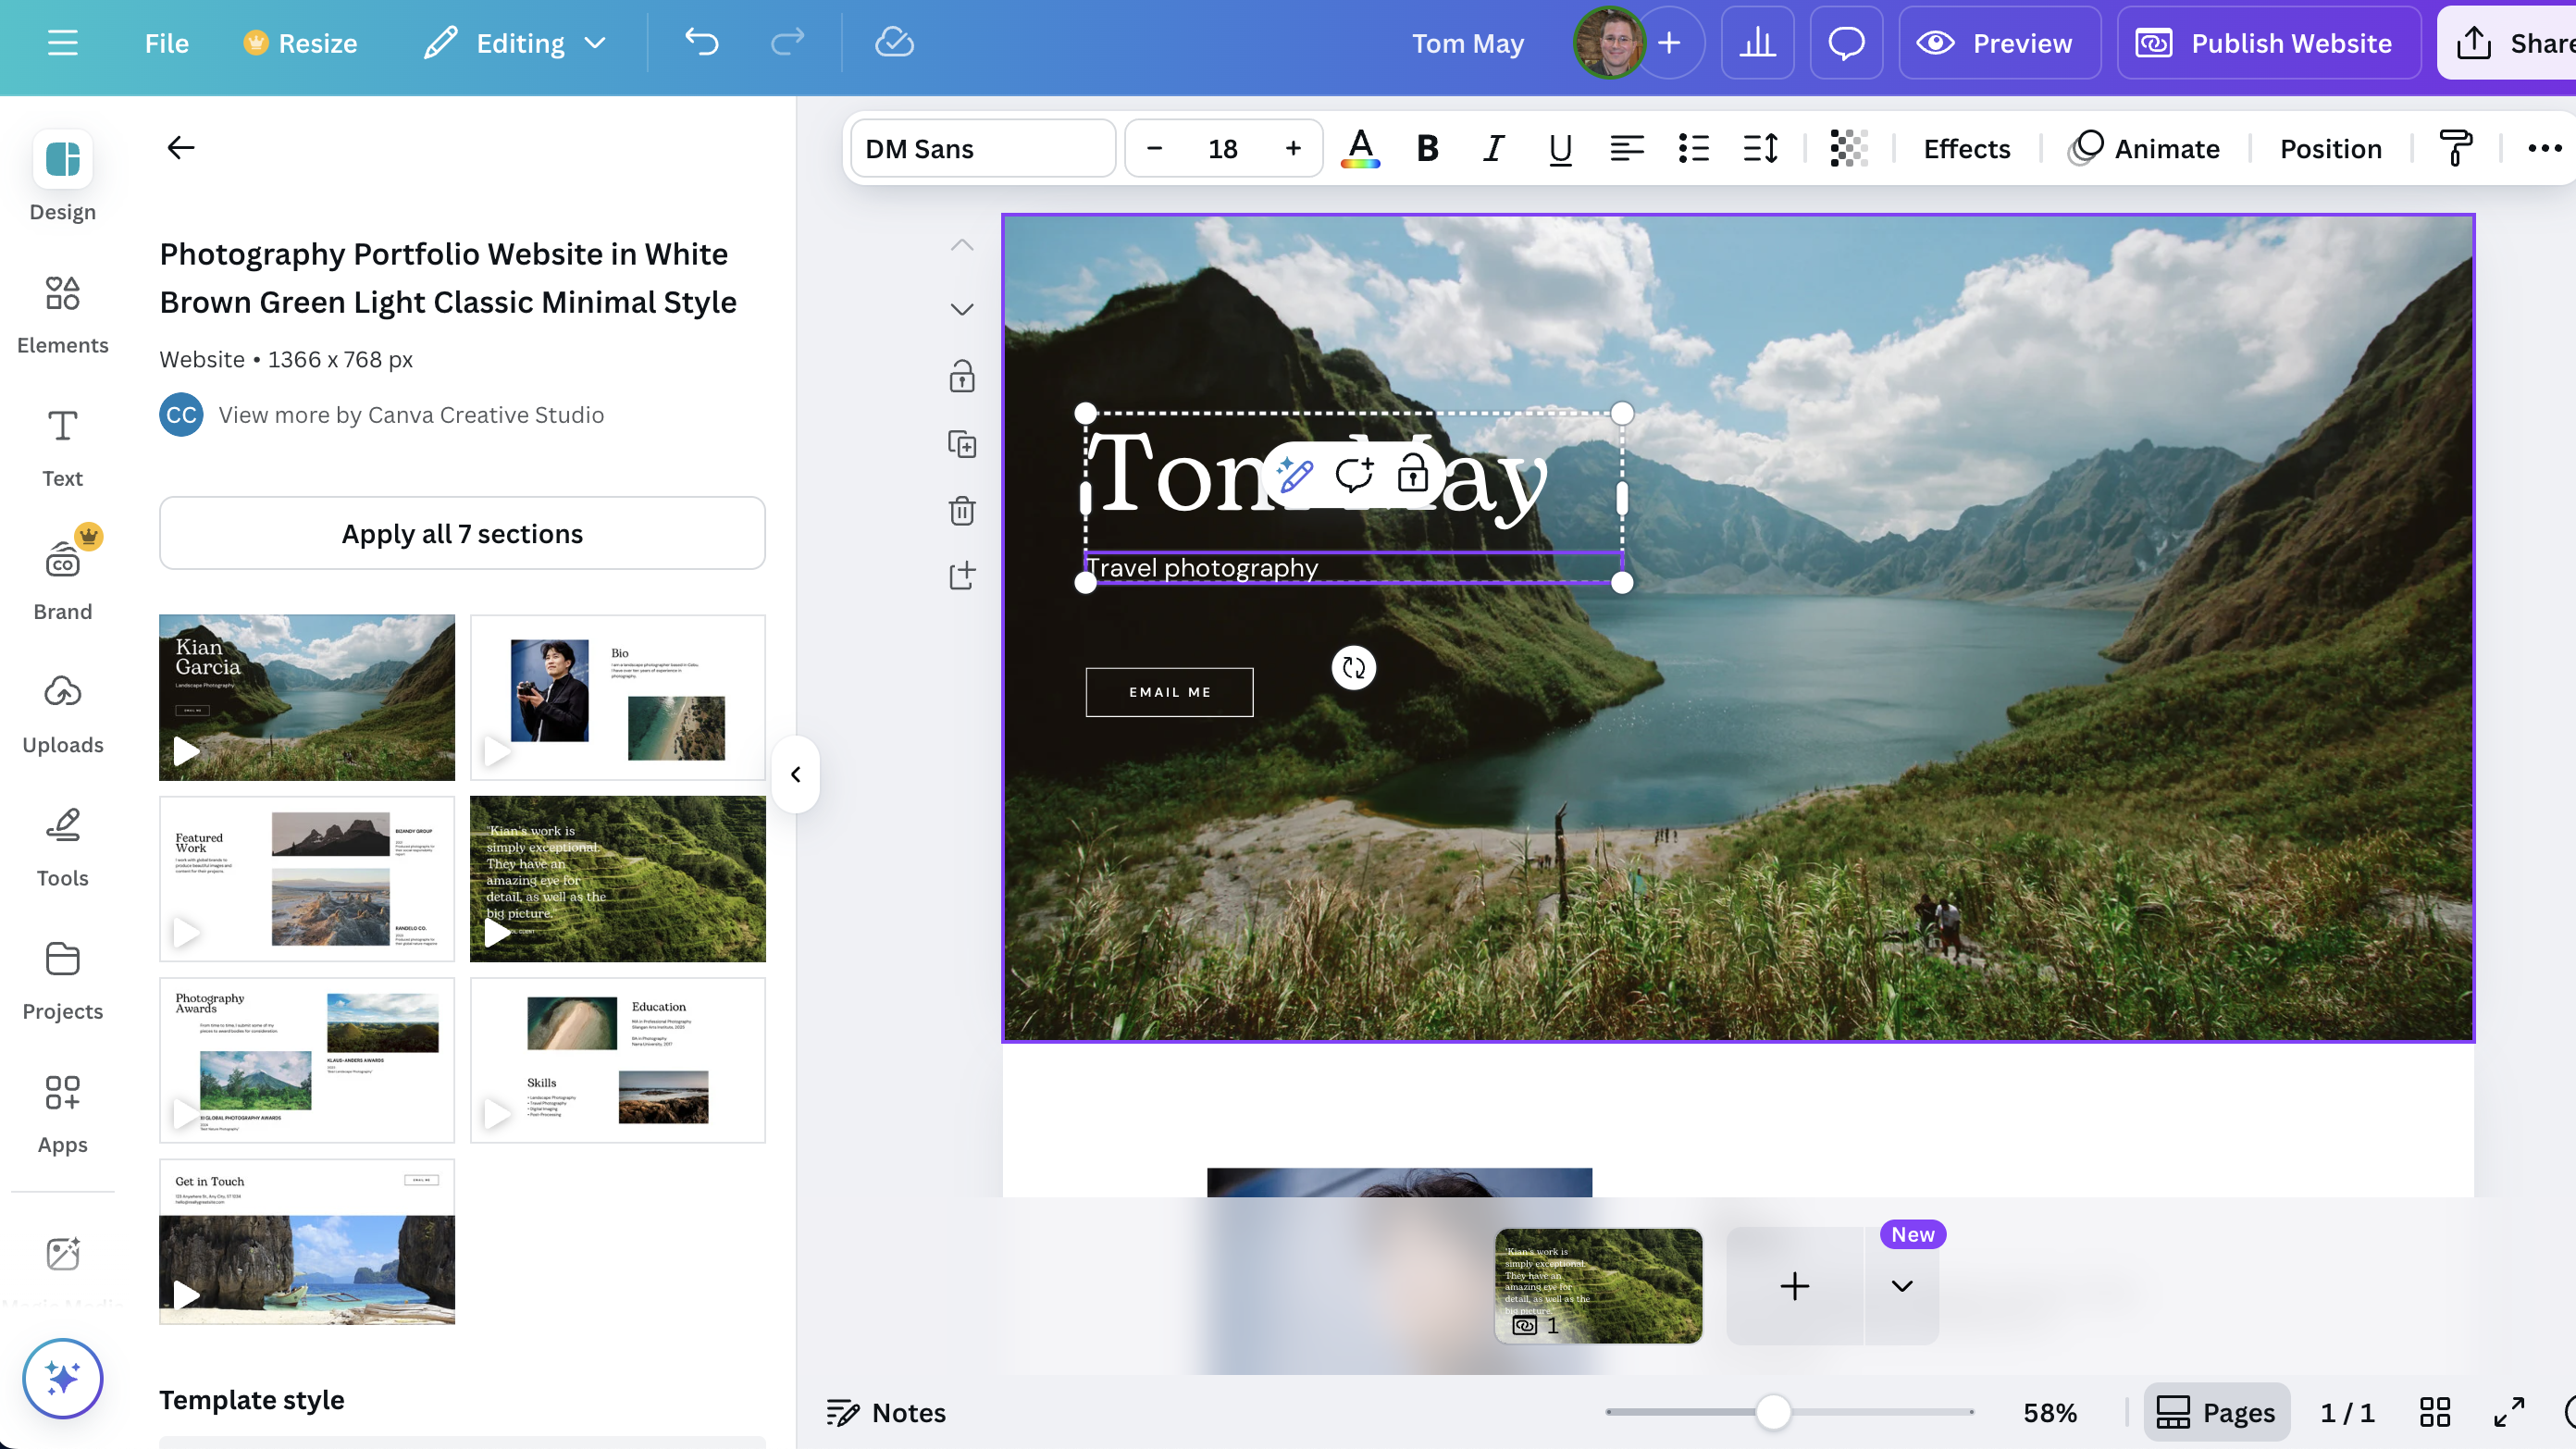Open the Canva AI assistant sparkle button
This screenshot has width=2576, height=1449.
62,1378
